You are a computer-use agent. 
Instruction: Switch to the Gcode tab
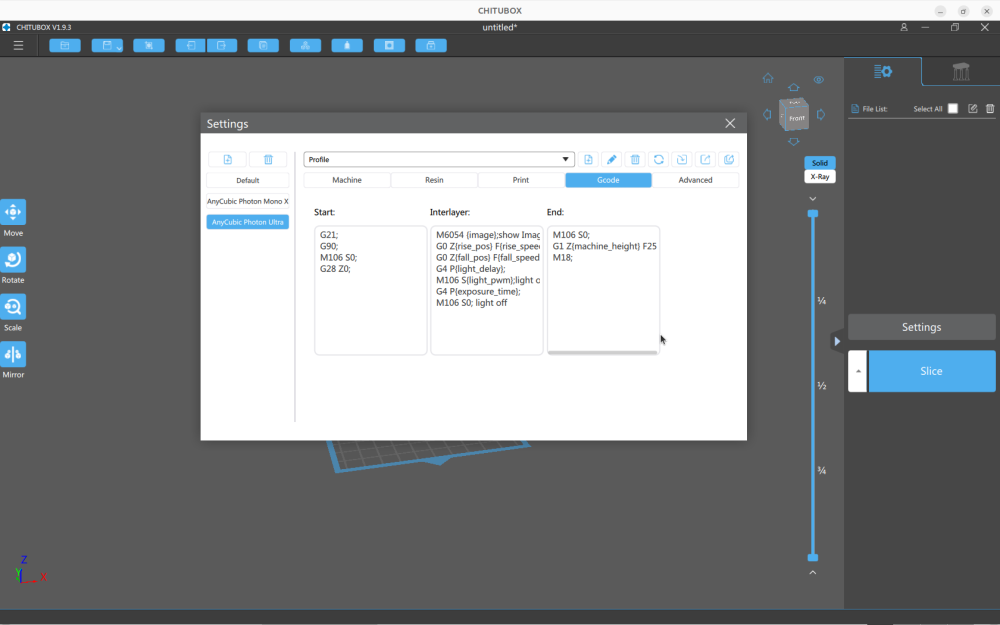[x=608, y=180]
